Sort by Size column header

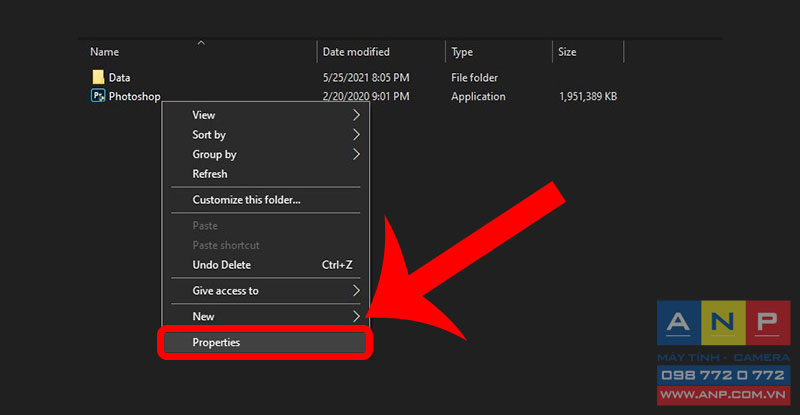[x=567, y=52]
